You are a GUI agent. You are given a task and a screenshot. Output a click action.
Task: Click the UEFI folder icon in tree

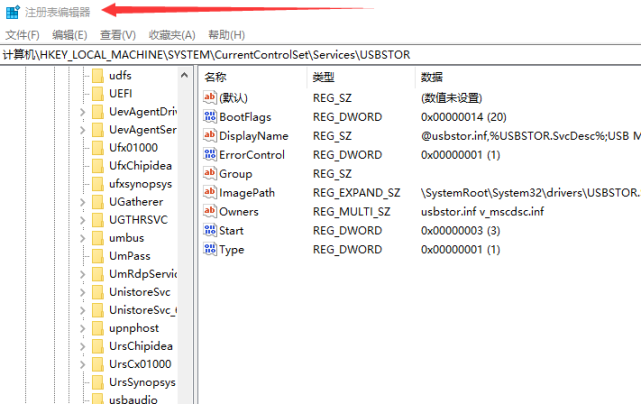coord(97,93)
